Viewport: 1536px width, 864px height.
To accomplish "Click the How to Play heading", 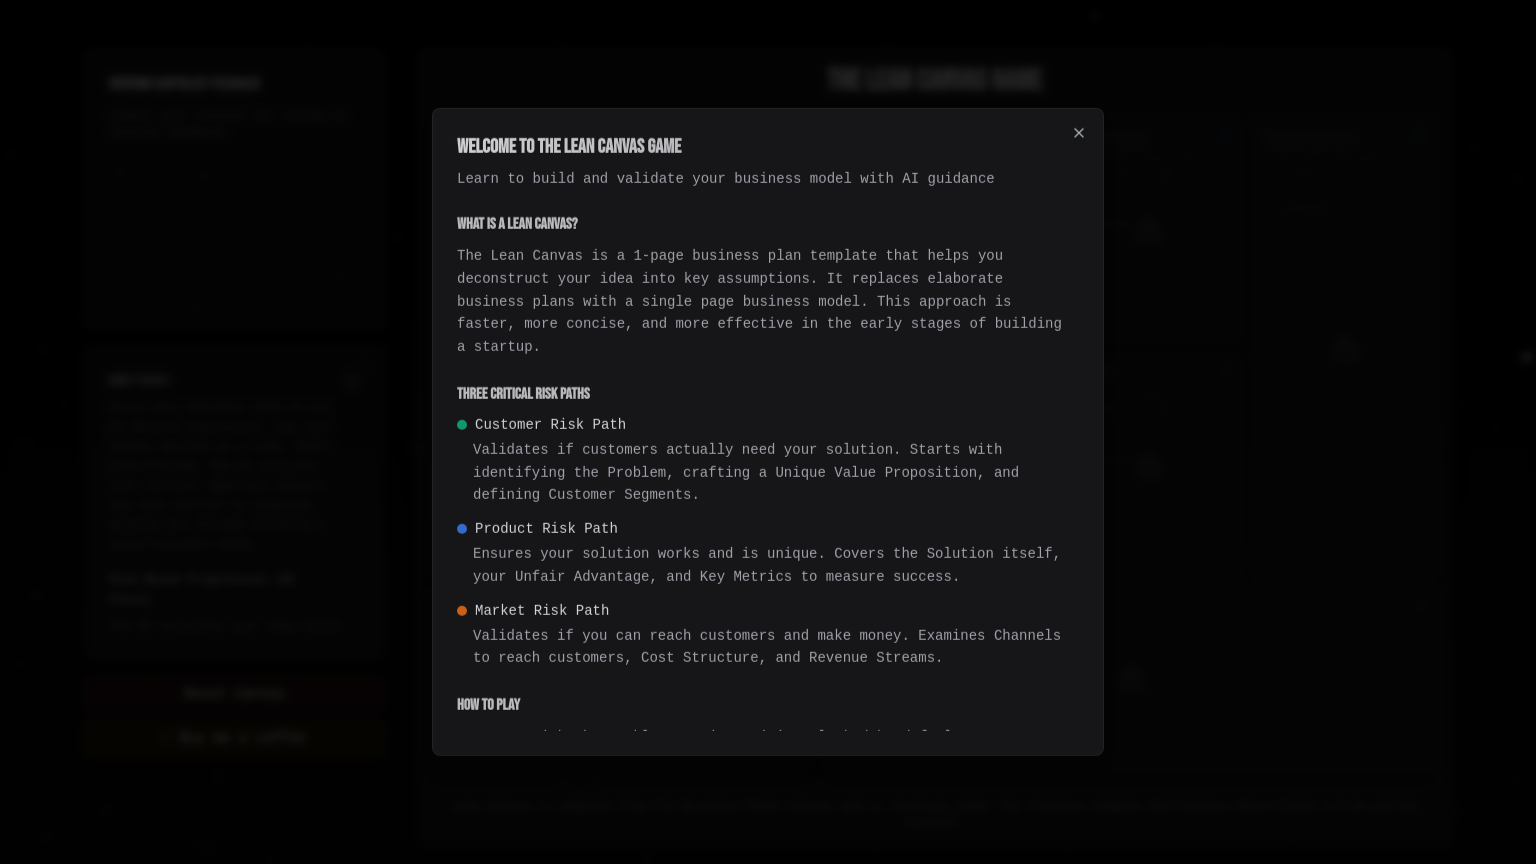I will click(489, 705).
